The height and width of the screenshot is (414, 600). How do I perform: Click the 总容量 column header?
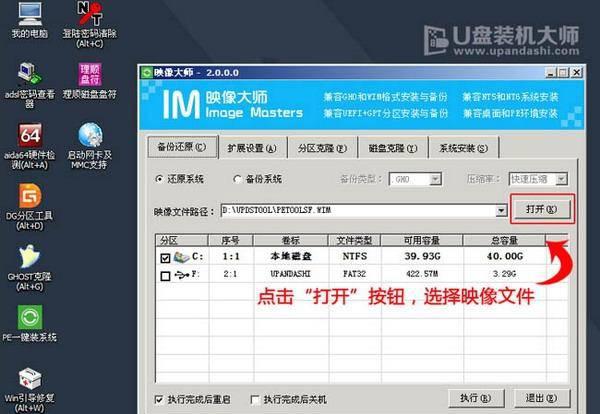point(504,240)
